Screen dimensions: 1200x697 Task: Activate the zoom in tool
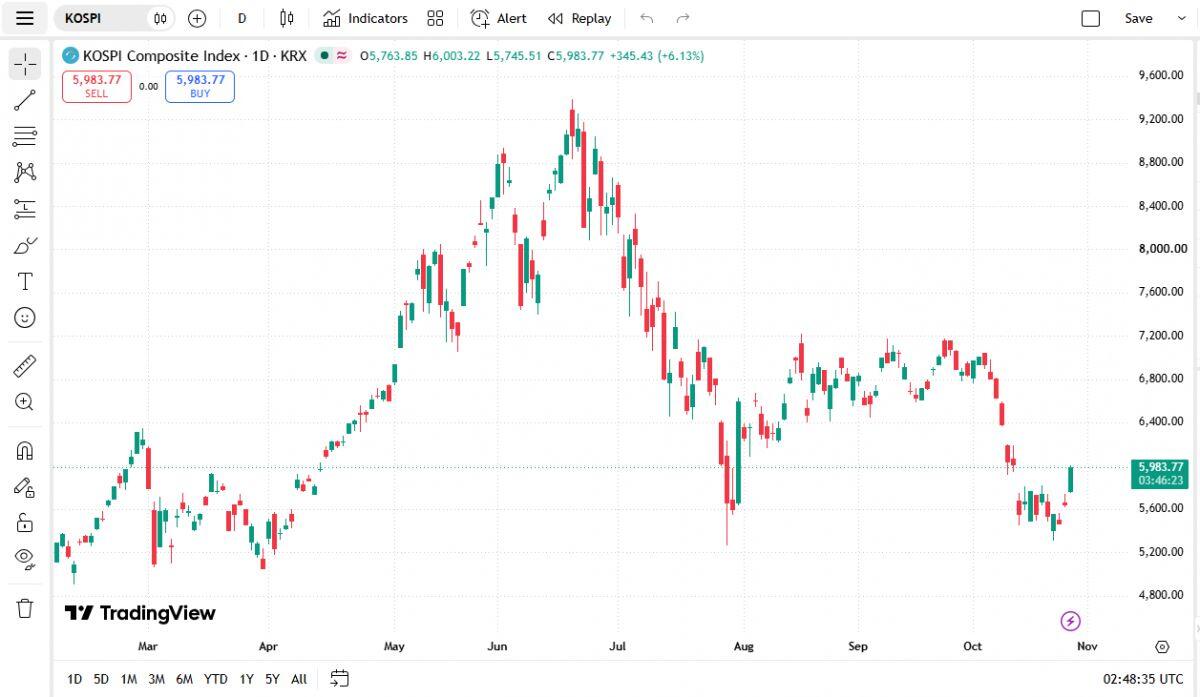pos(25,402)
